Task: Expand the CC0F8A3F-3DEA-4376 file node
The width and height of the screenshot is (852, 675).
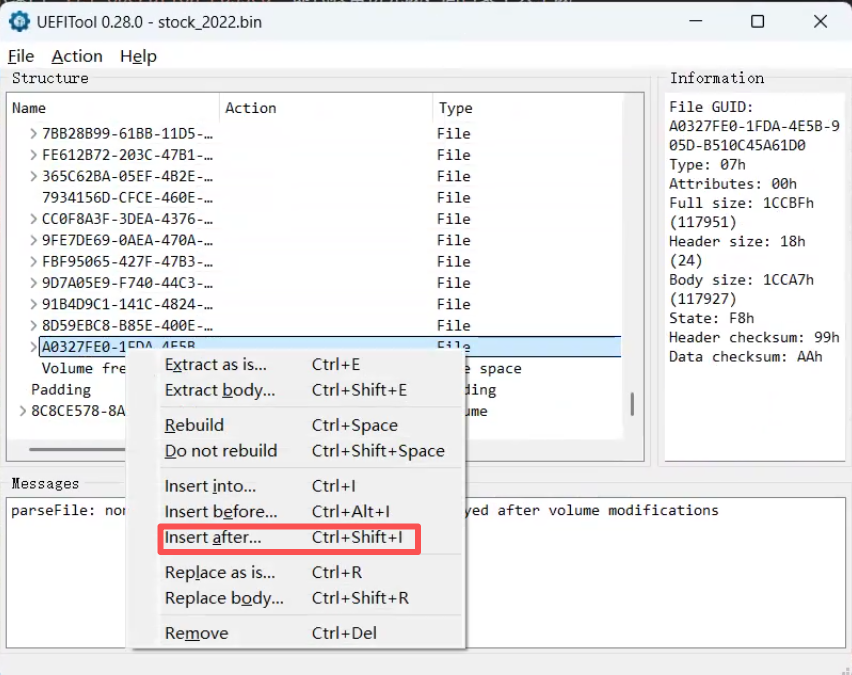Action: tap(34, 219)
